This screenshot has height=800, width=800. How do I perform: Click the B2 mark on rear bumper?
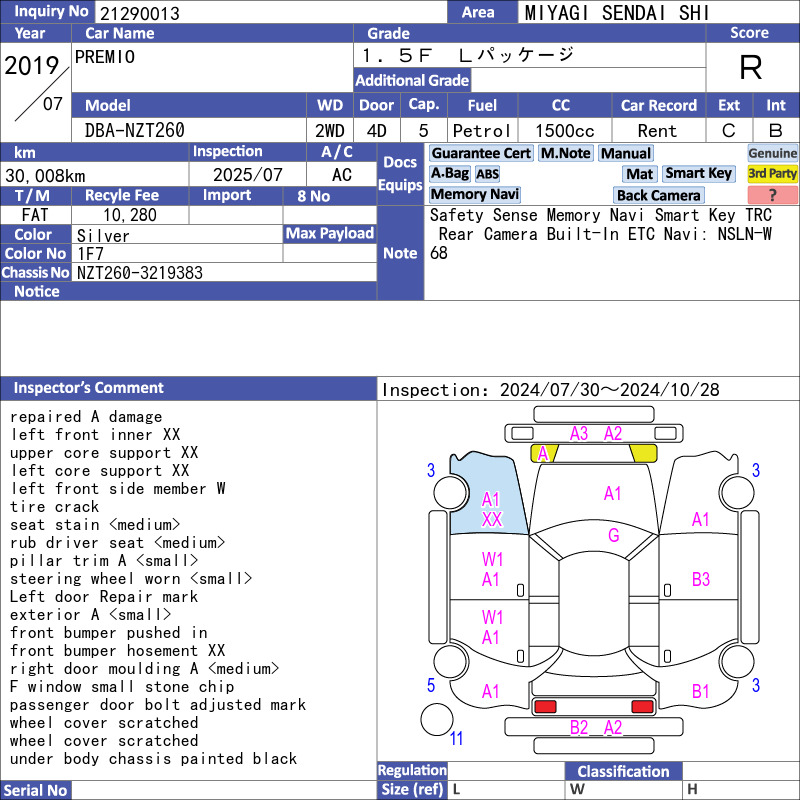point(579,727)
